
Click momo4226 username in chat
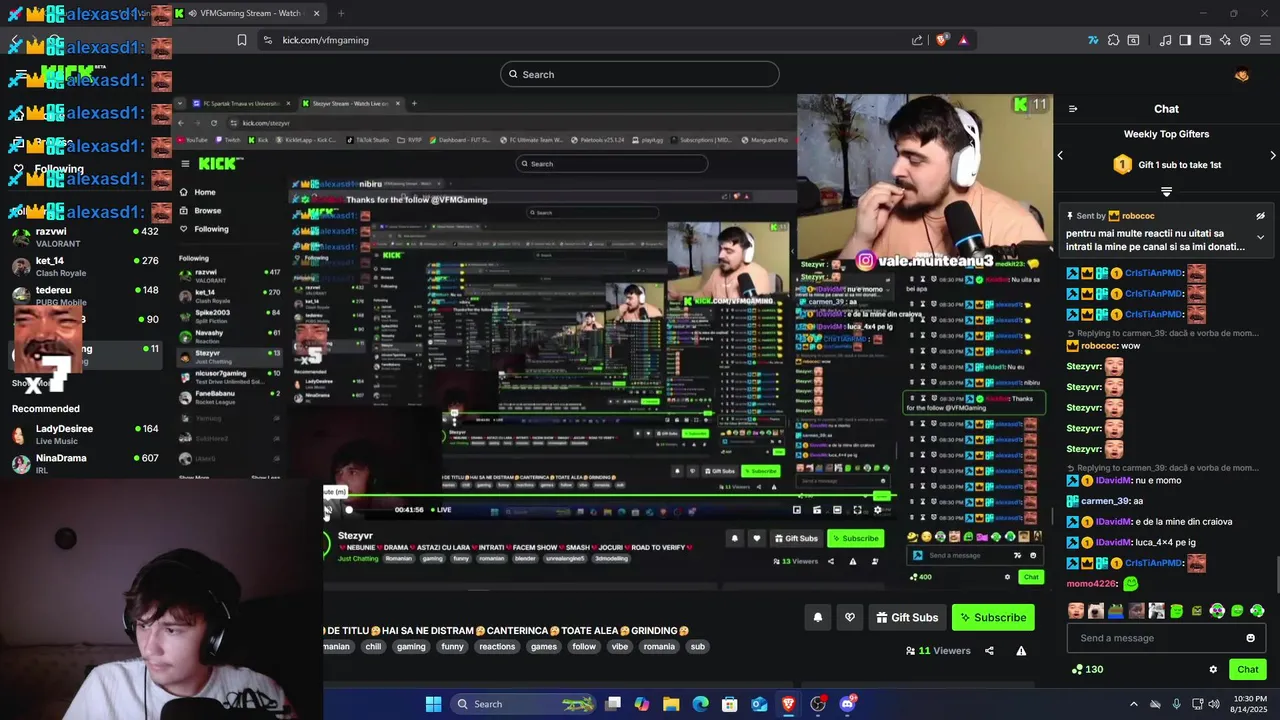(x=1092, y=584)
